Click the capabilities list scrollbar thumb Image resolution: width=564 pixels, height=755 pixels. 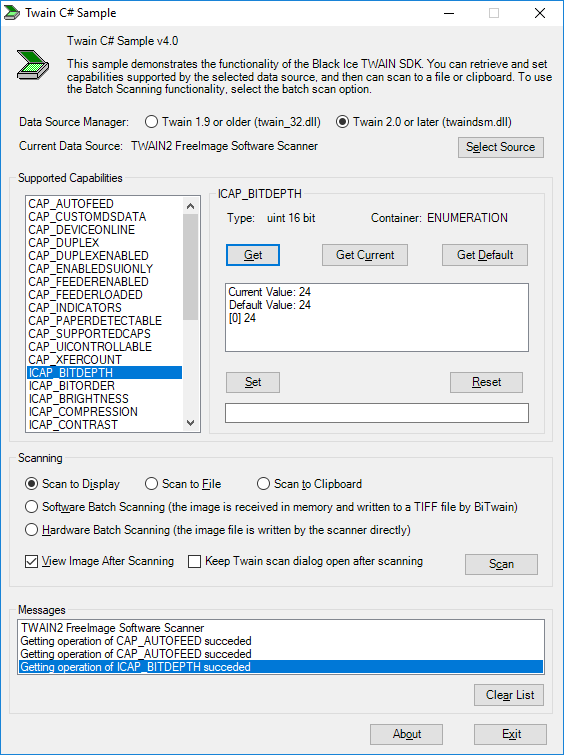pos(191,267)
